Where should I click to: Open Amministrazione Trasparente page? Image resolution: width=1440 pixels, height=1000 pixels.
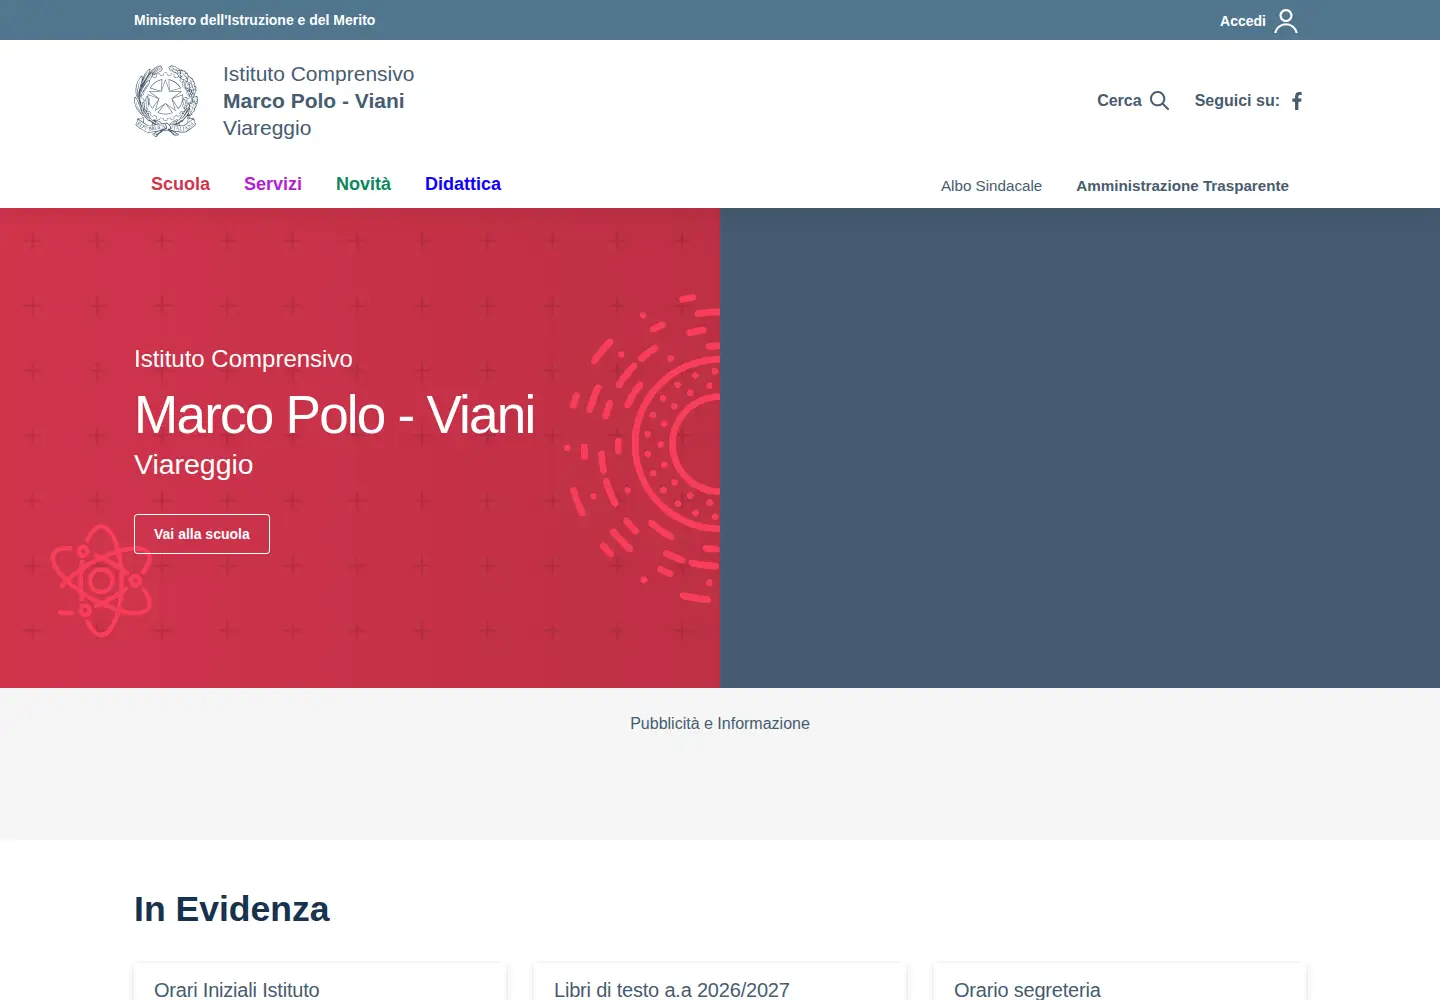click(x=1182, y=186)
